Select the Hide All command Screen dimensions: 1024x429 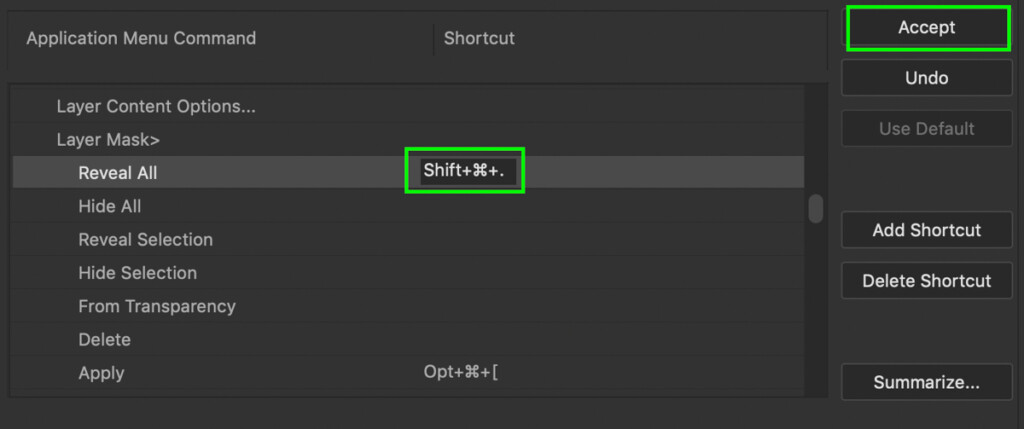[110, 206]
